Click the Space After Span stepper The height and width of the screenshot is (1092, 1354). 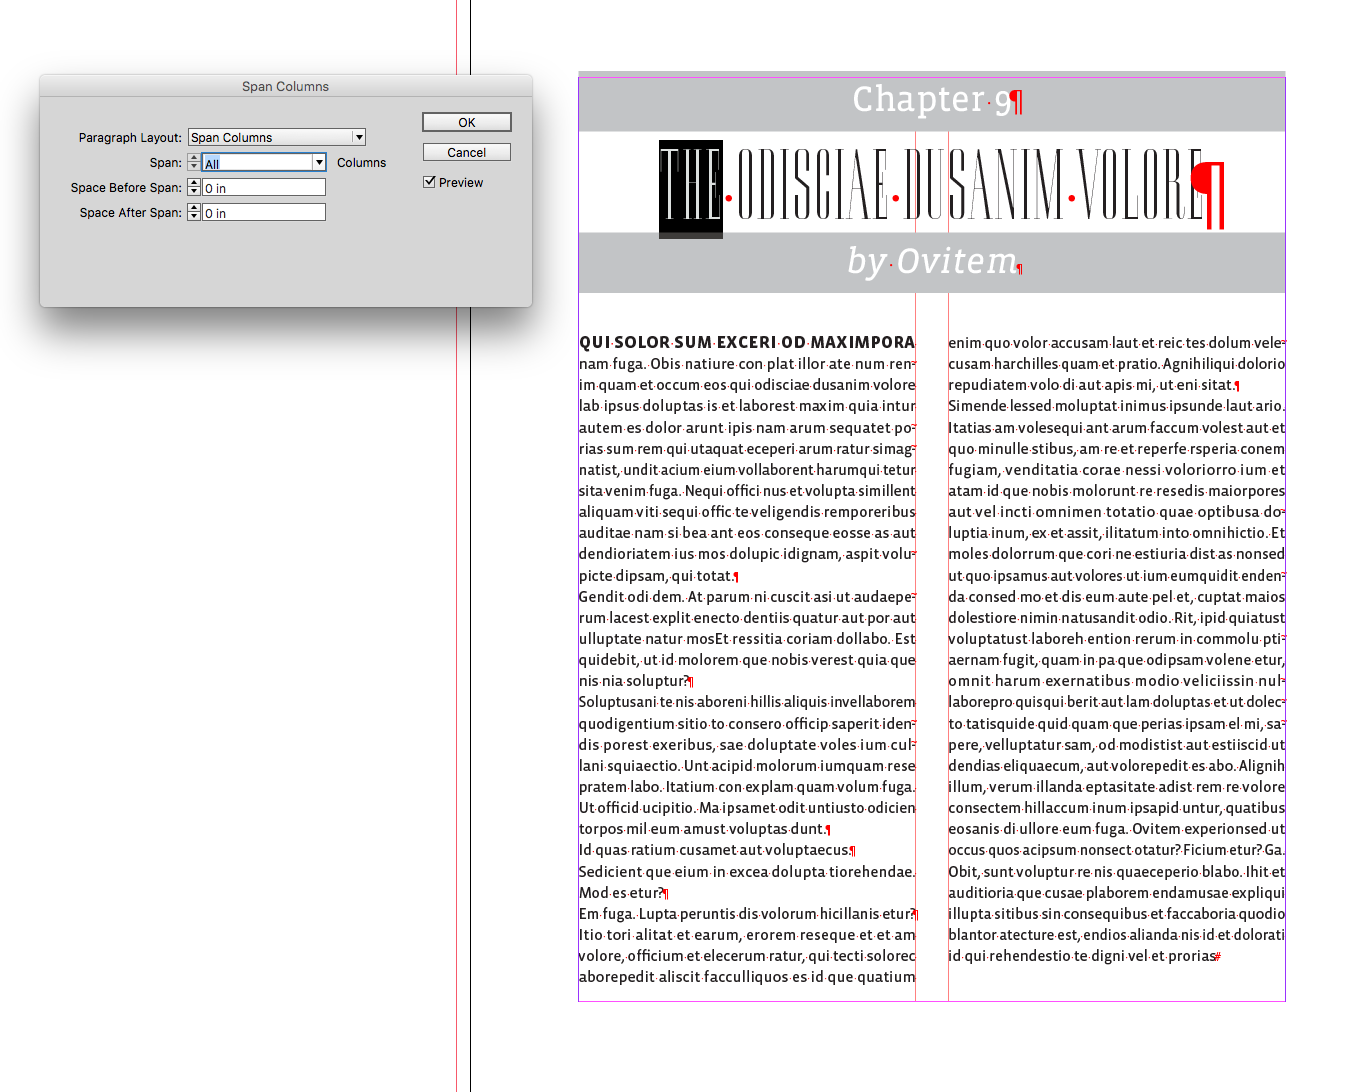(x=194, y=212)
